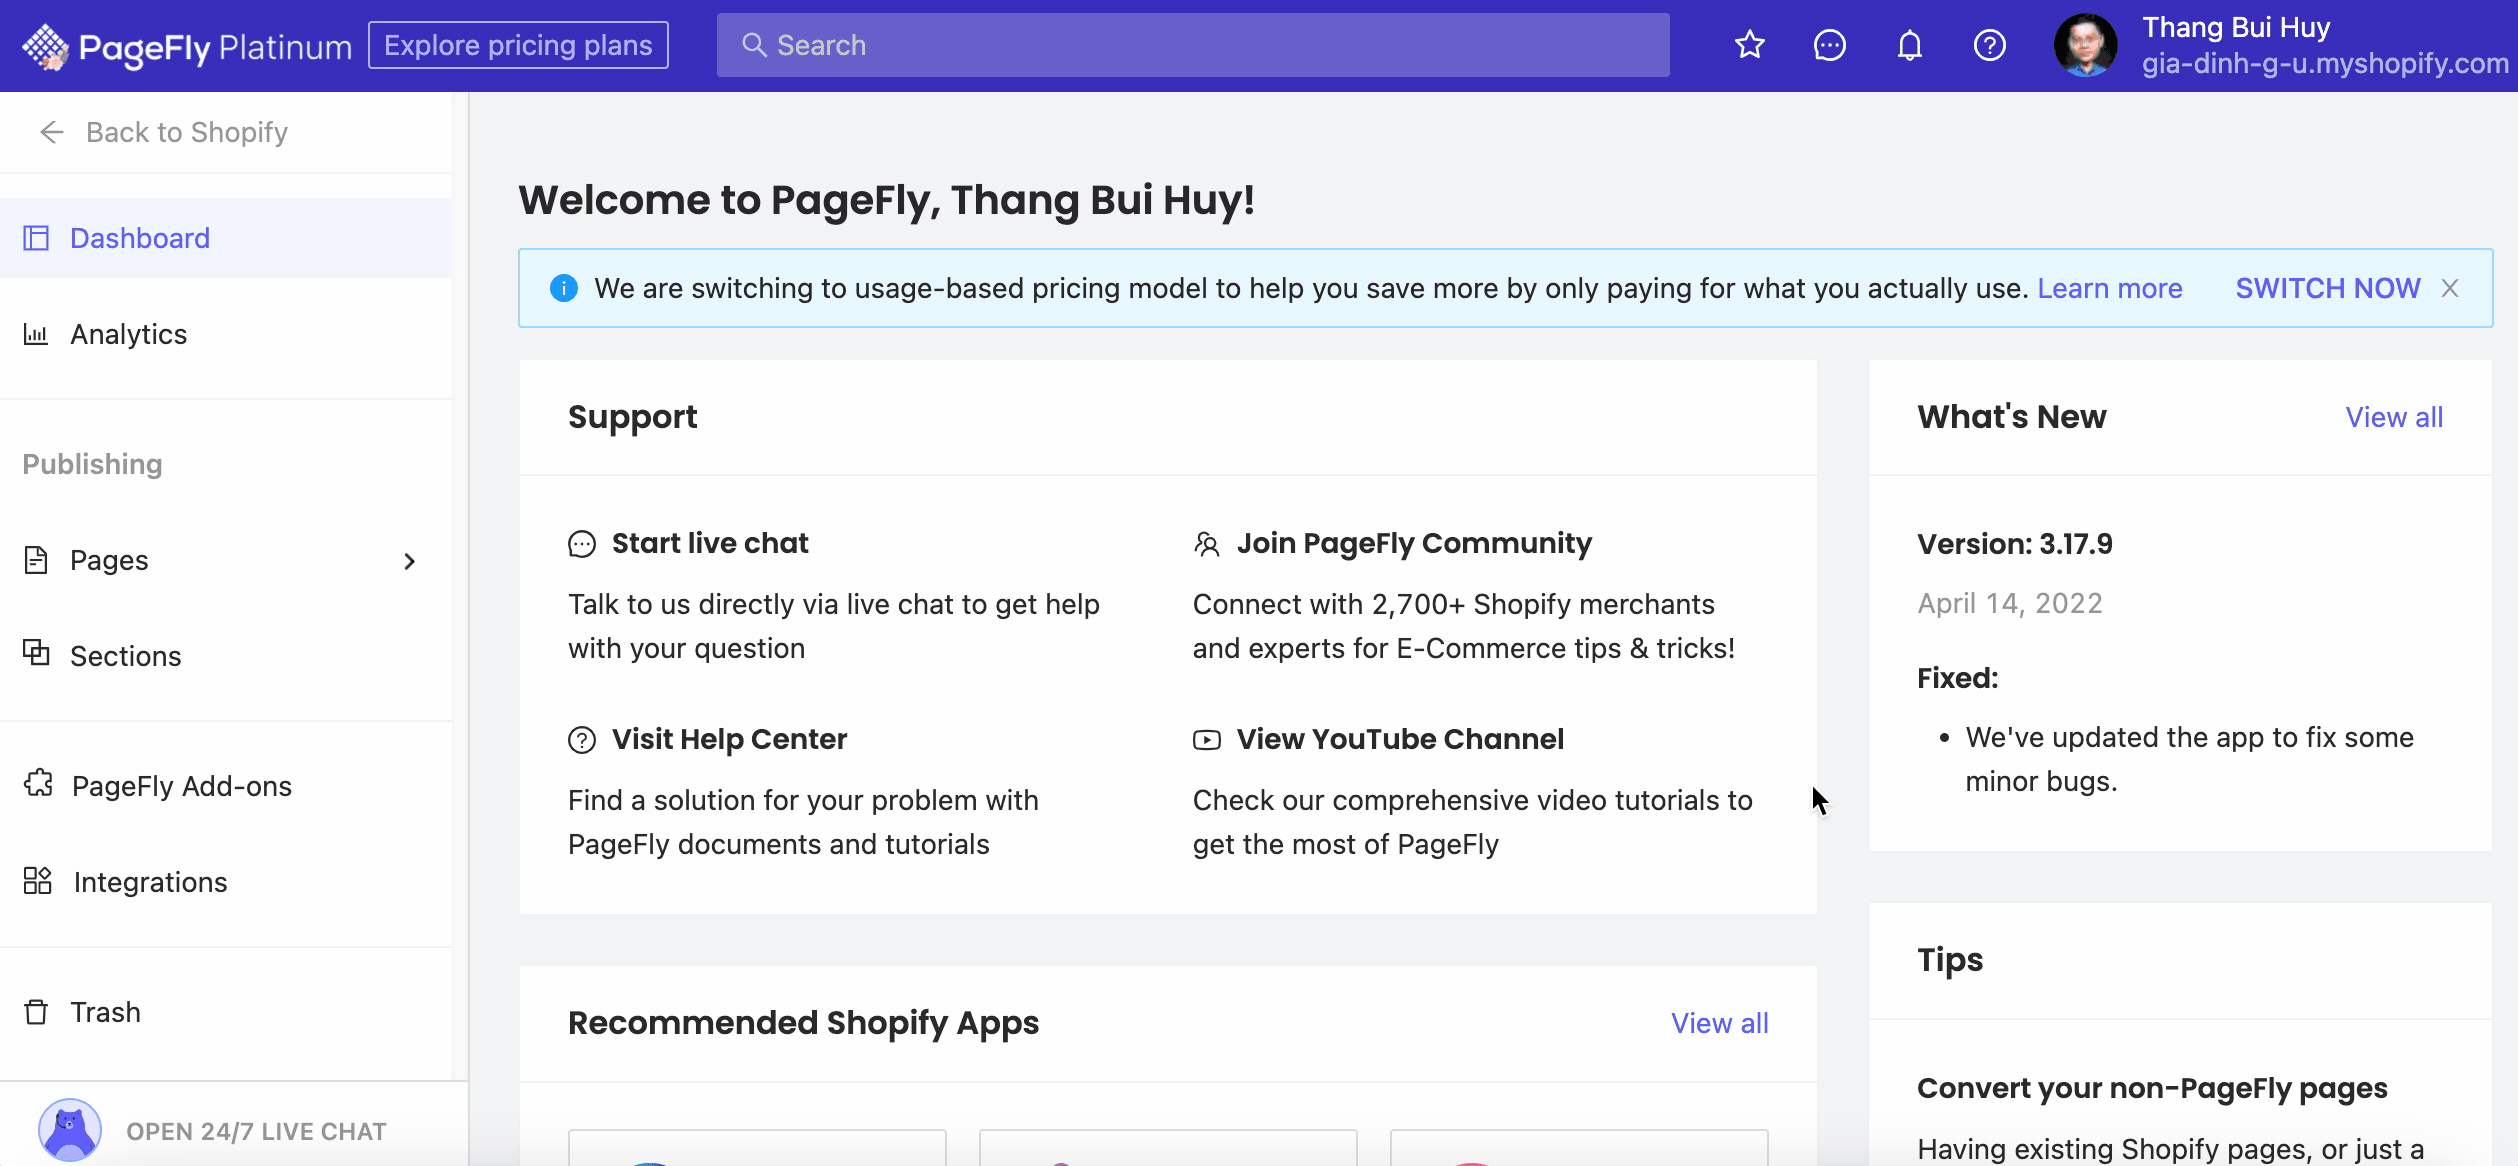Screen dimensions: 2518x1166
Task: Click the info icon in pricing banner
Action: point(563,288)
